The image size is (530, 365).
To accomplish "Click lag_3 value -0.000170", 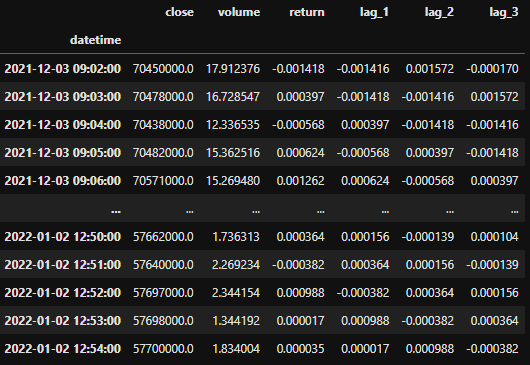I will (492, 69).
